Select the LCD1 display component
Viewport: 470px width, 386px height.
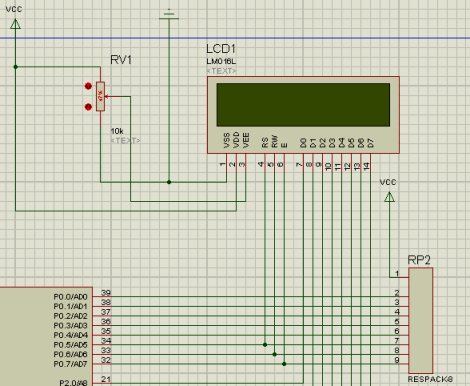point(303,115)
